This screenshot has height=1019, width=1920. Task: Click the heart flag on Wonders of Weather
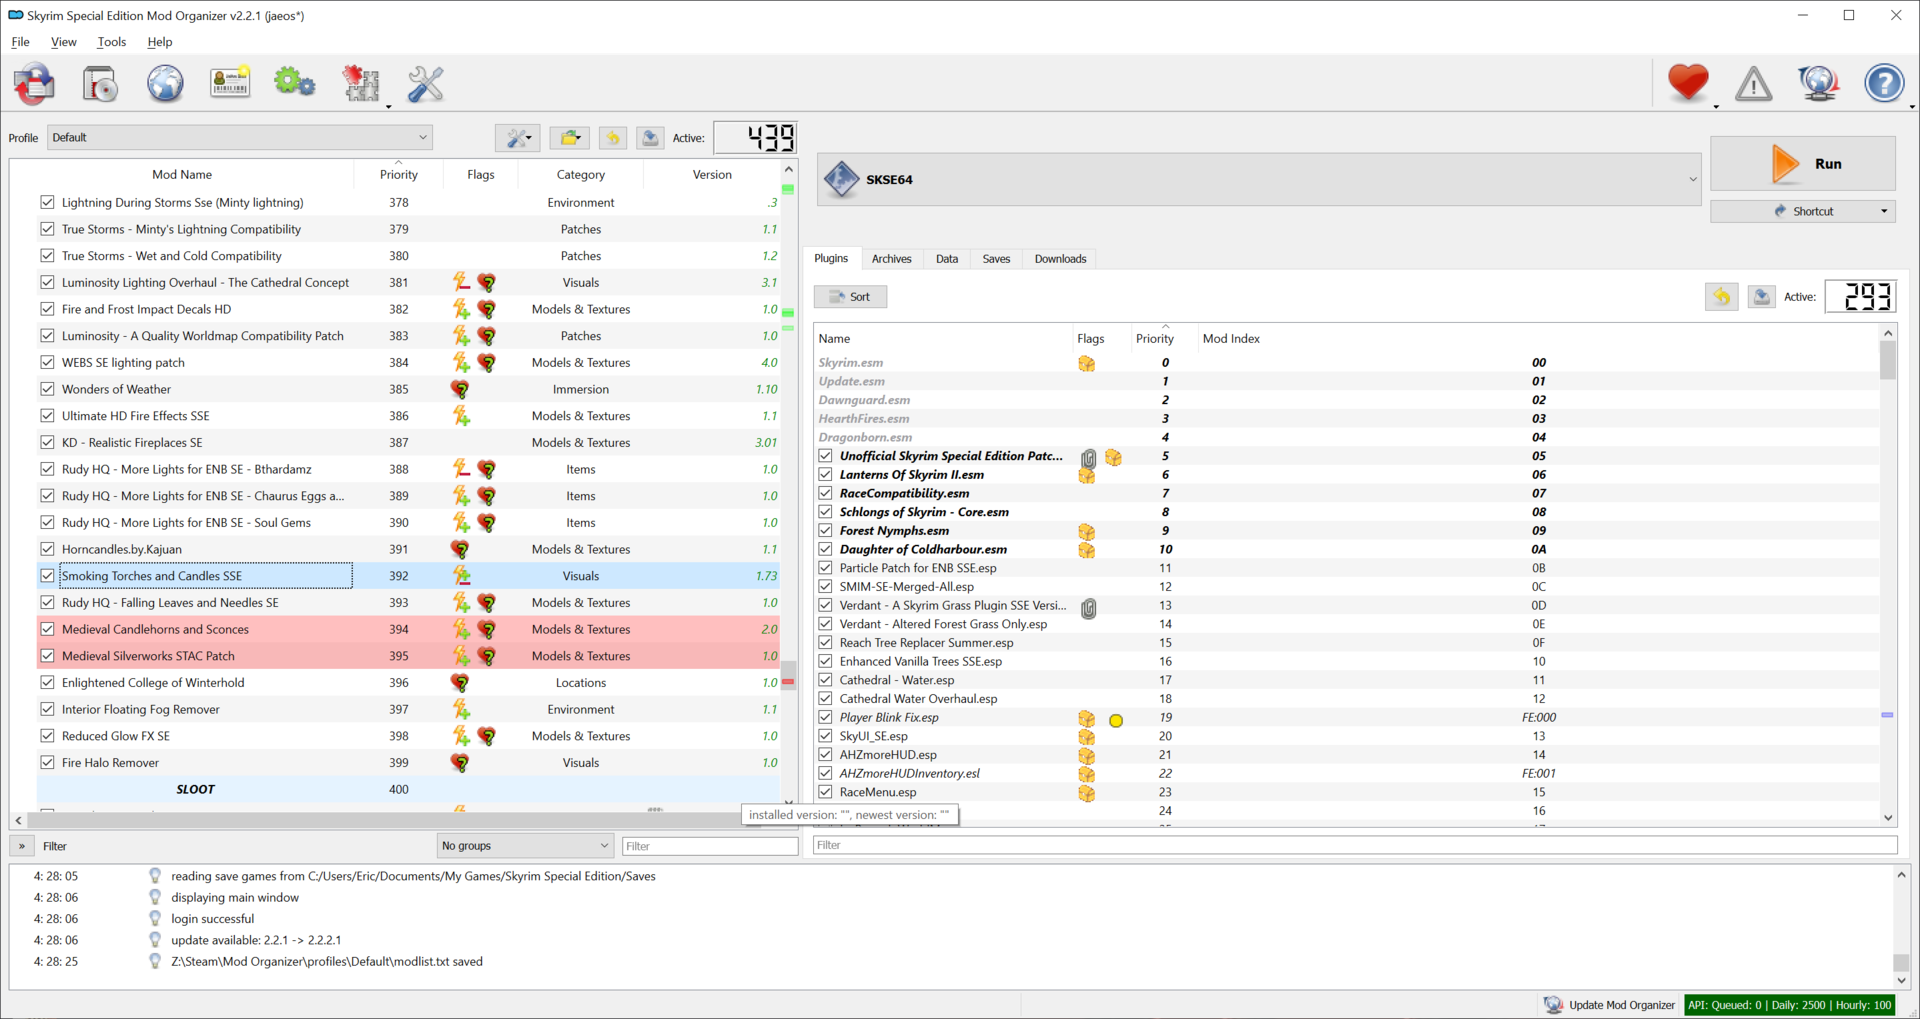(460, 390)
